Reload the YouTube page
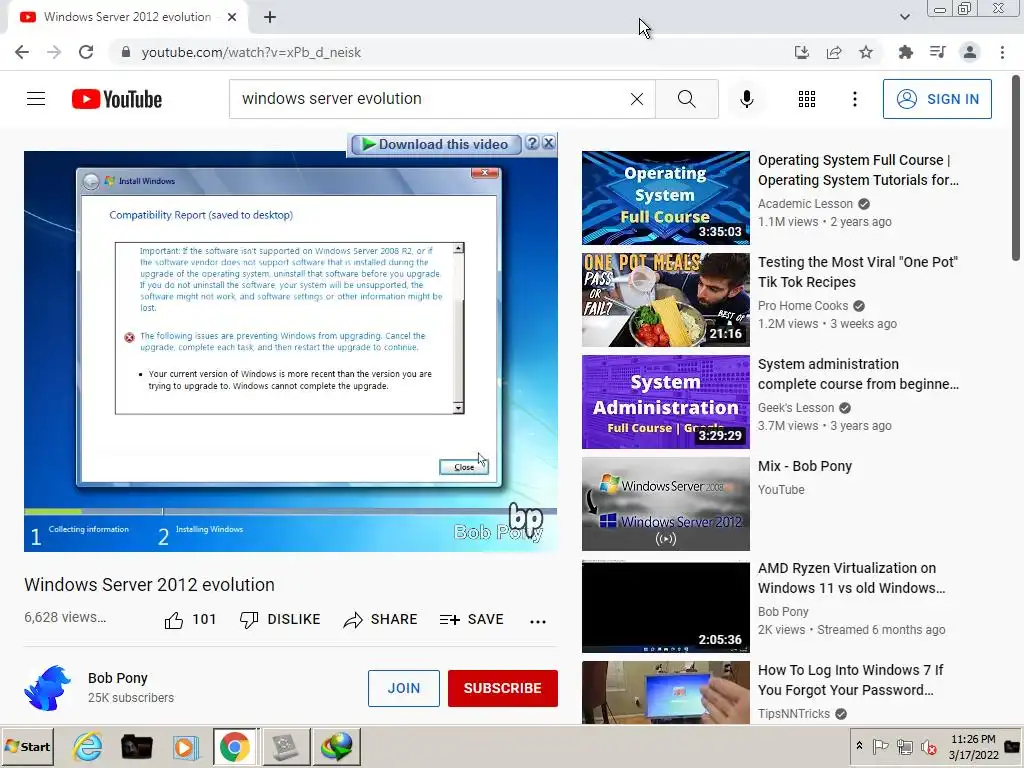This screenshot has width=1024, height=768. click(86, 52)
